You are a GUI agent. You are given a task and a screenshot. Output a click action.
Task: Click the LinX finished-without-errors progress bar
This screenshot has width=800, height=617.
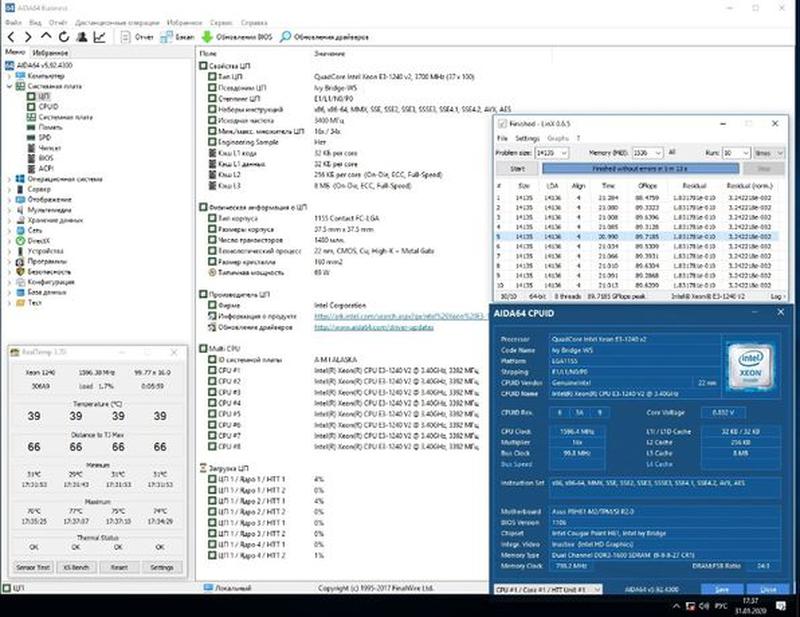pos(640,168)
